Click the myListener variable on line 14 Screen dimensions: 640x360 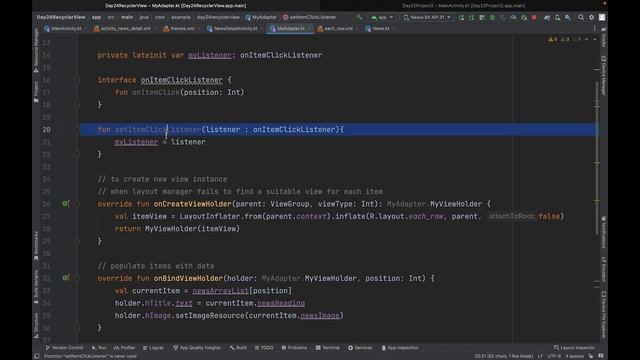(209, 55)
